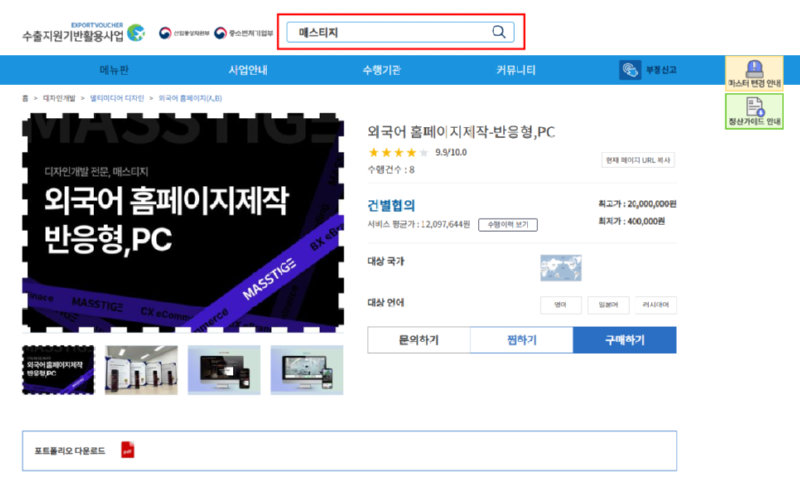
Task: Click the main MASSTIGE product image
Action: (x=183, y=222)
